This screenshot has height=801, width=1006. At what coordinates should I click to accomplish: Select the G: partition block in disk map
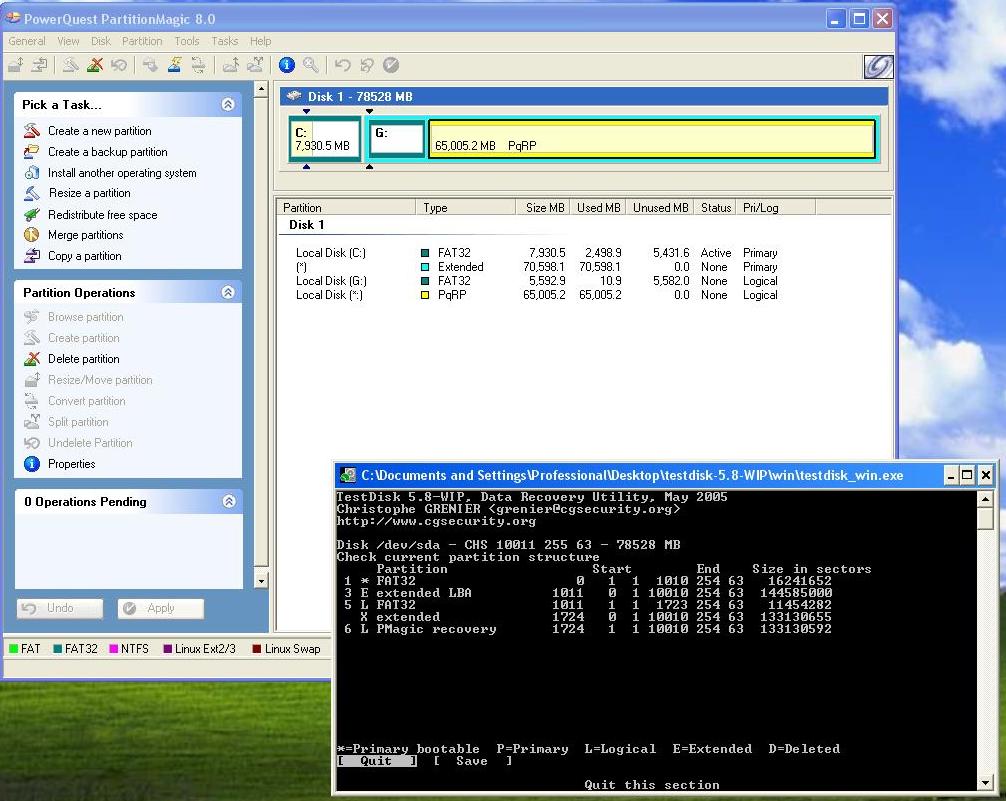coord(398,137)
